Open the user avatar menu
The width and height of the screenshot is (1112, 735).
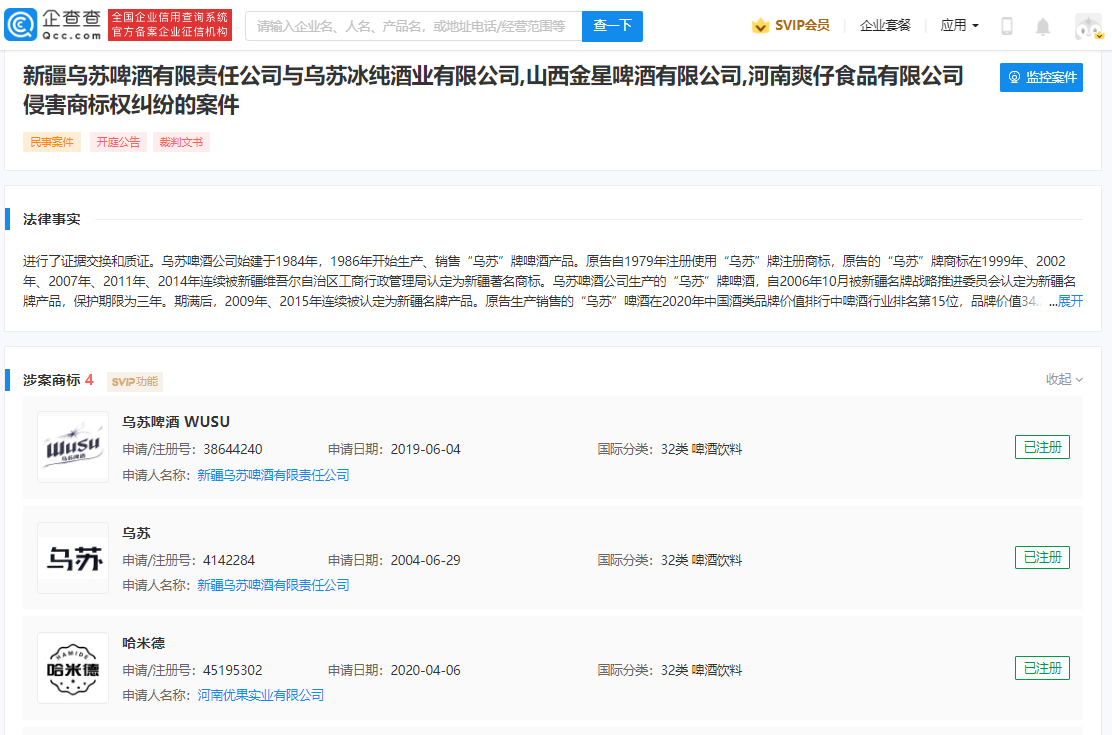(x=1089, y=26)
